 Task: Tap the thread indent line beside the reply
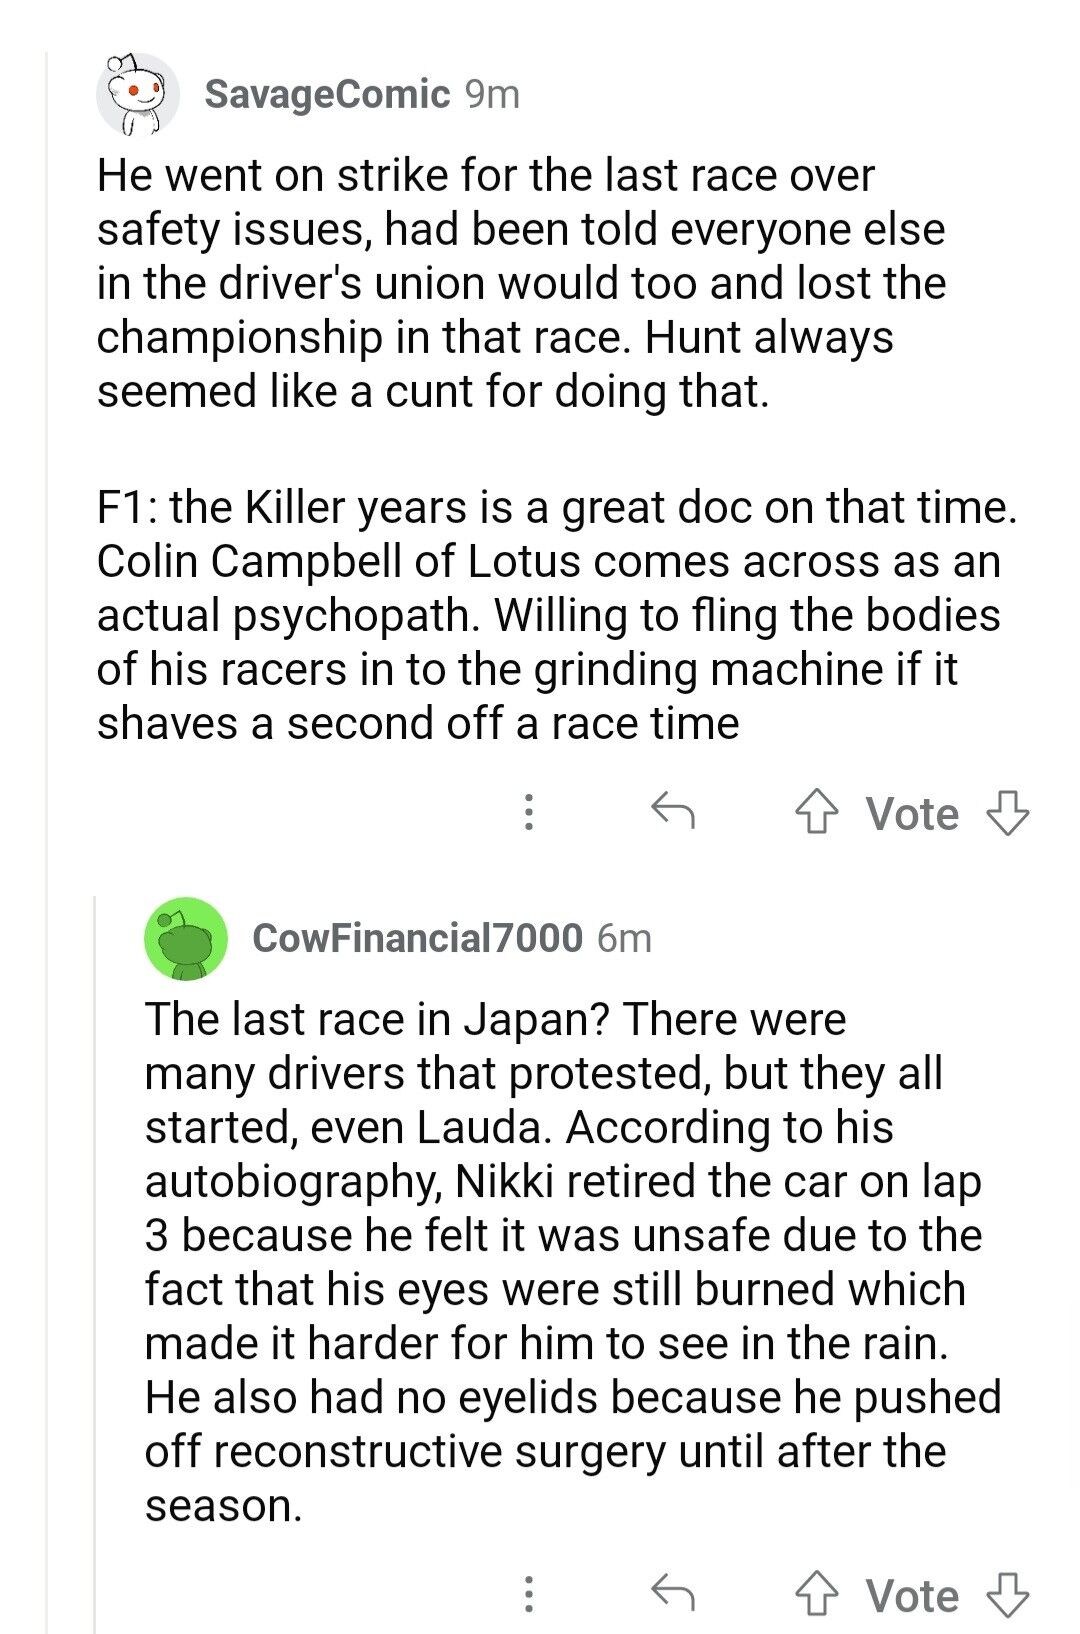pos(95,1264)
